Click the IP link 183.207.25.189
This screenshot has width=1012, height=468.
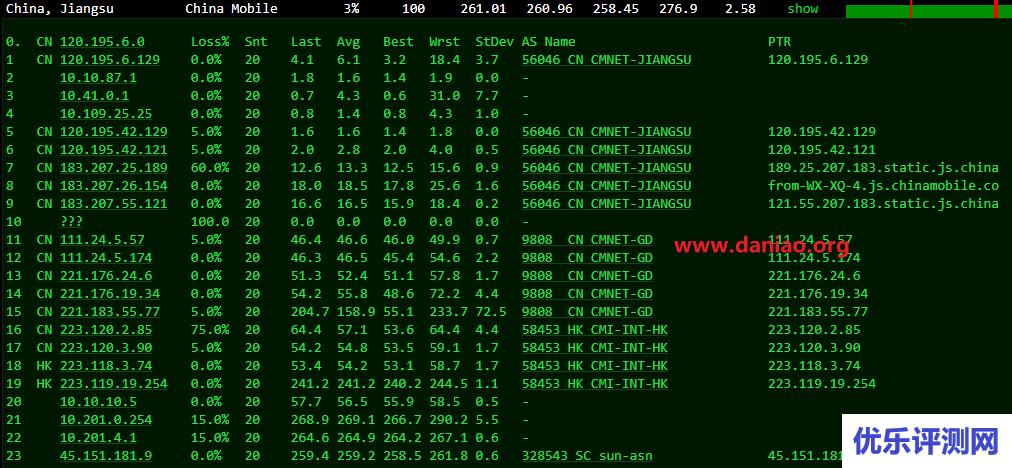tap(114, 168)
